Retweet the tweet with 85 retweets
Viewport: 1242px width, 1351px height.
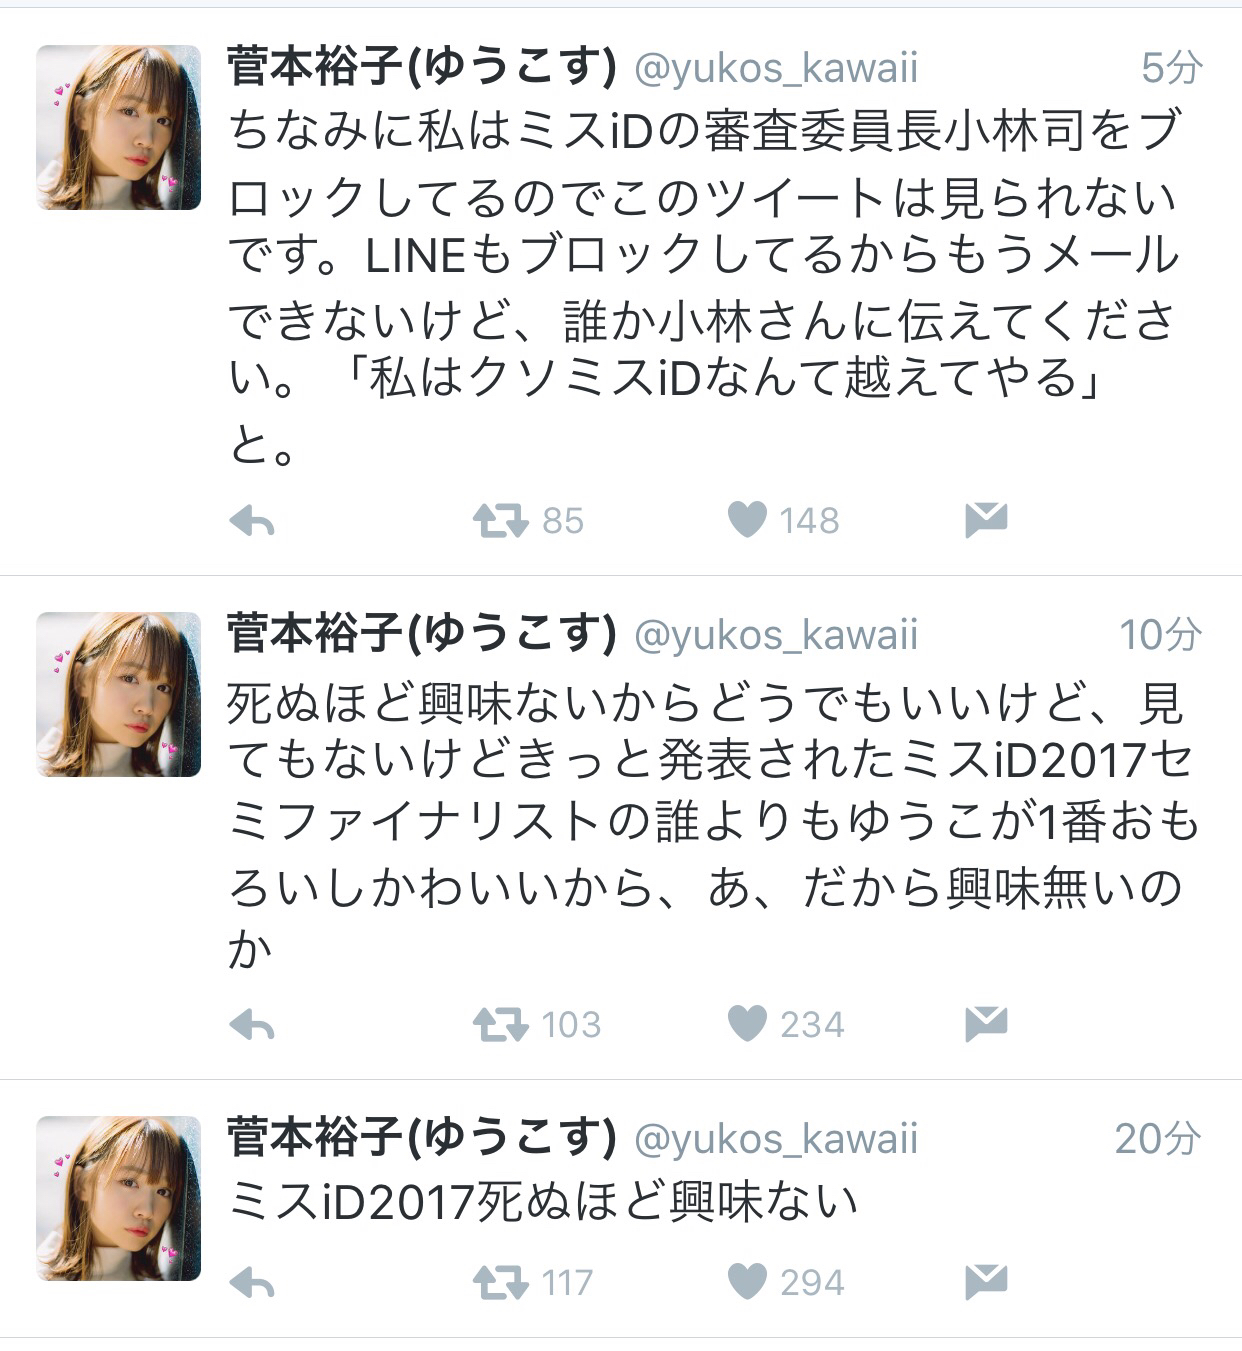point(500,521)
